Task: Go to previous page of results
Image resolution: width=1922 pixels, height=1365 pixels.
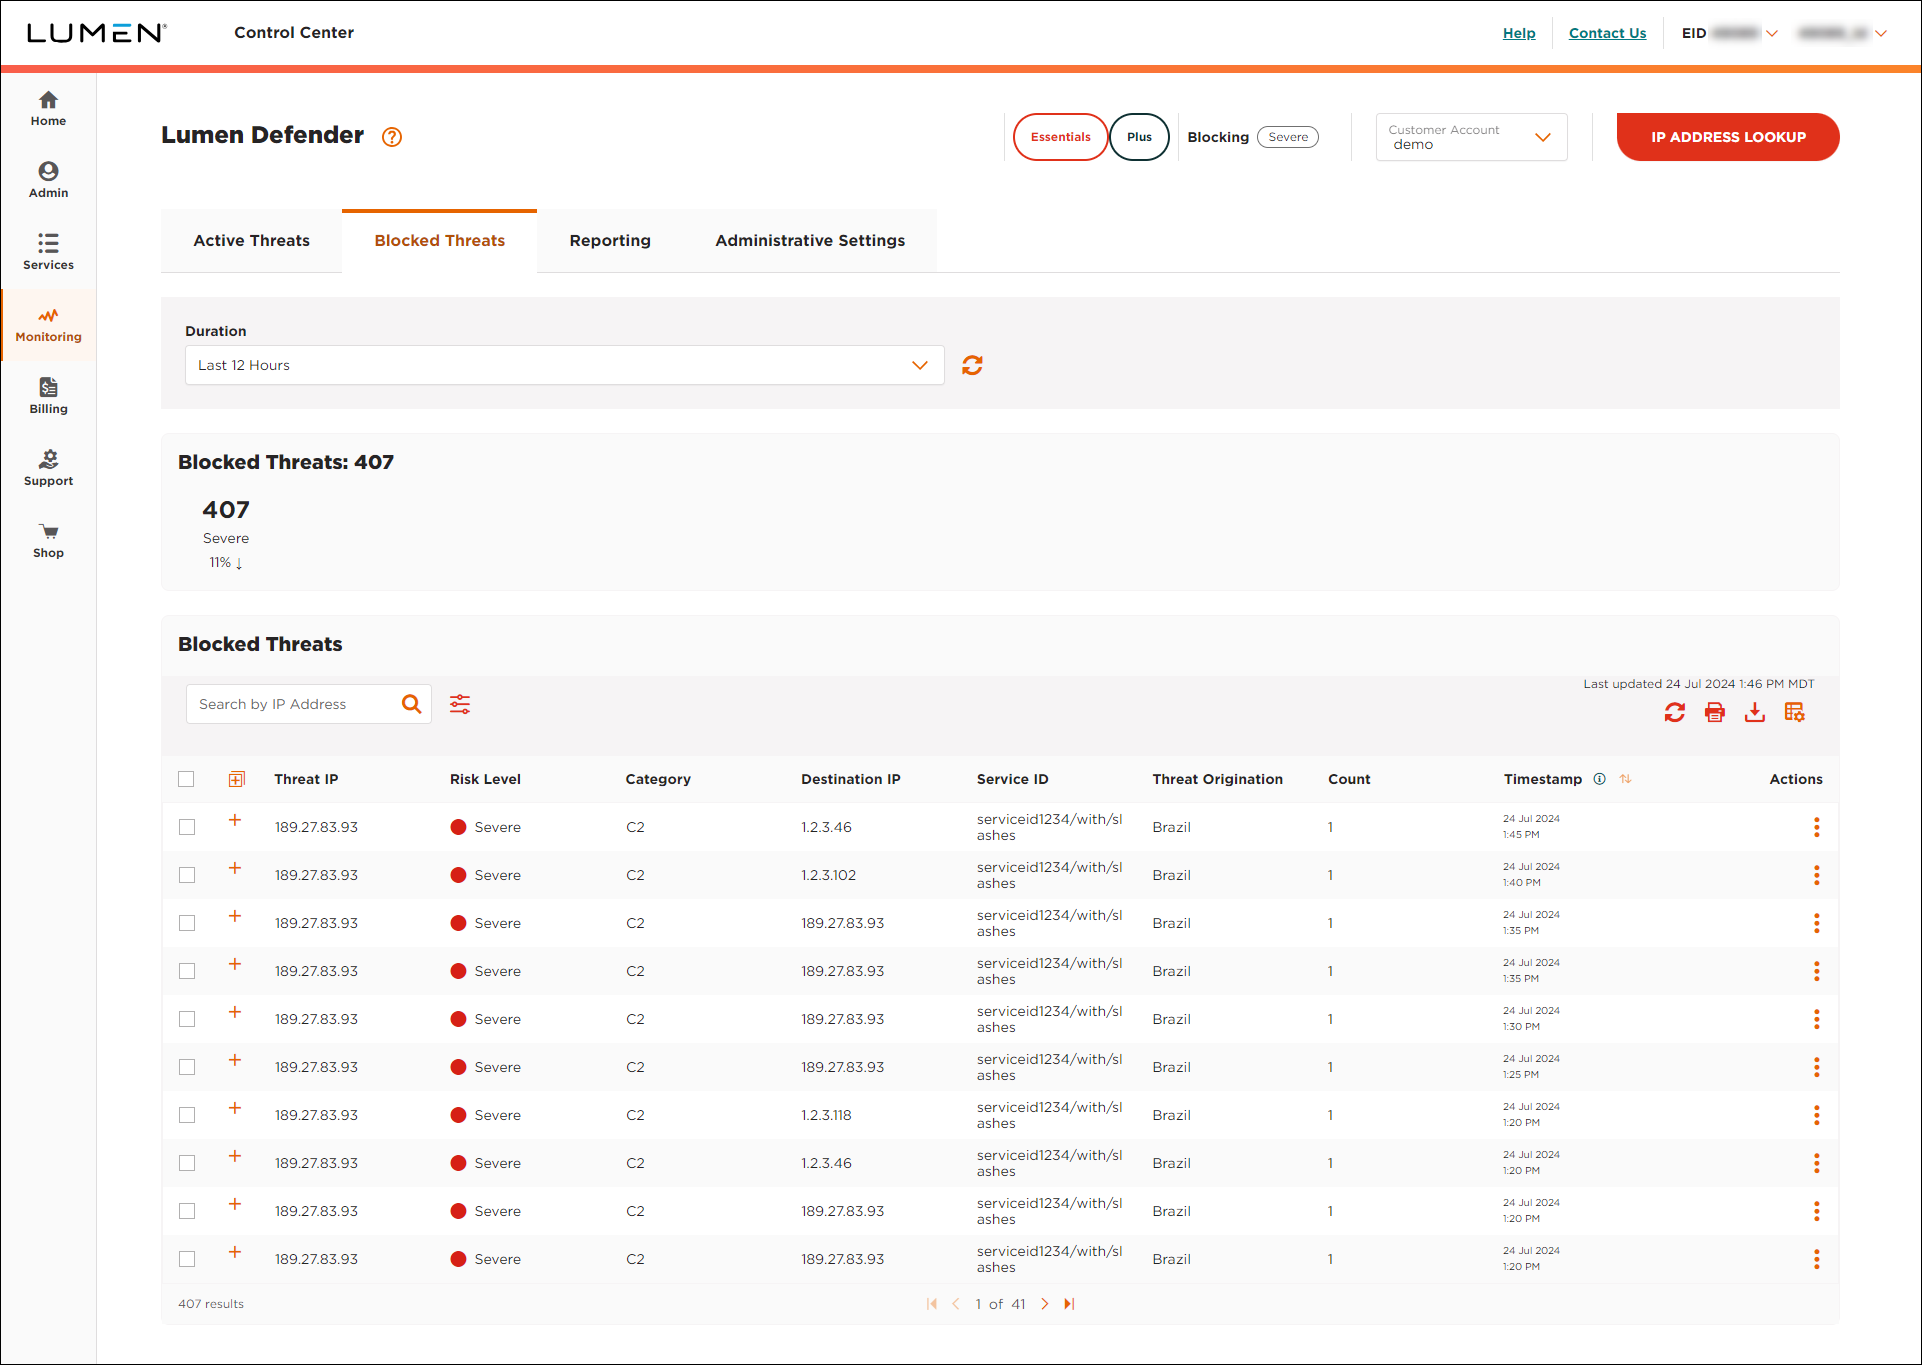Action: coord(956,1304)
